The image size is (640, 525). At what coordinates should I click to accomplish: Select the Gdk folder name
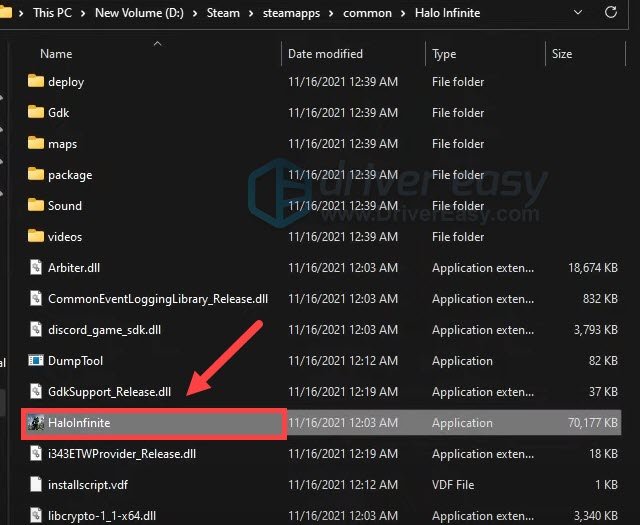[59, 113]
